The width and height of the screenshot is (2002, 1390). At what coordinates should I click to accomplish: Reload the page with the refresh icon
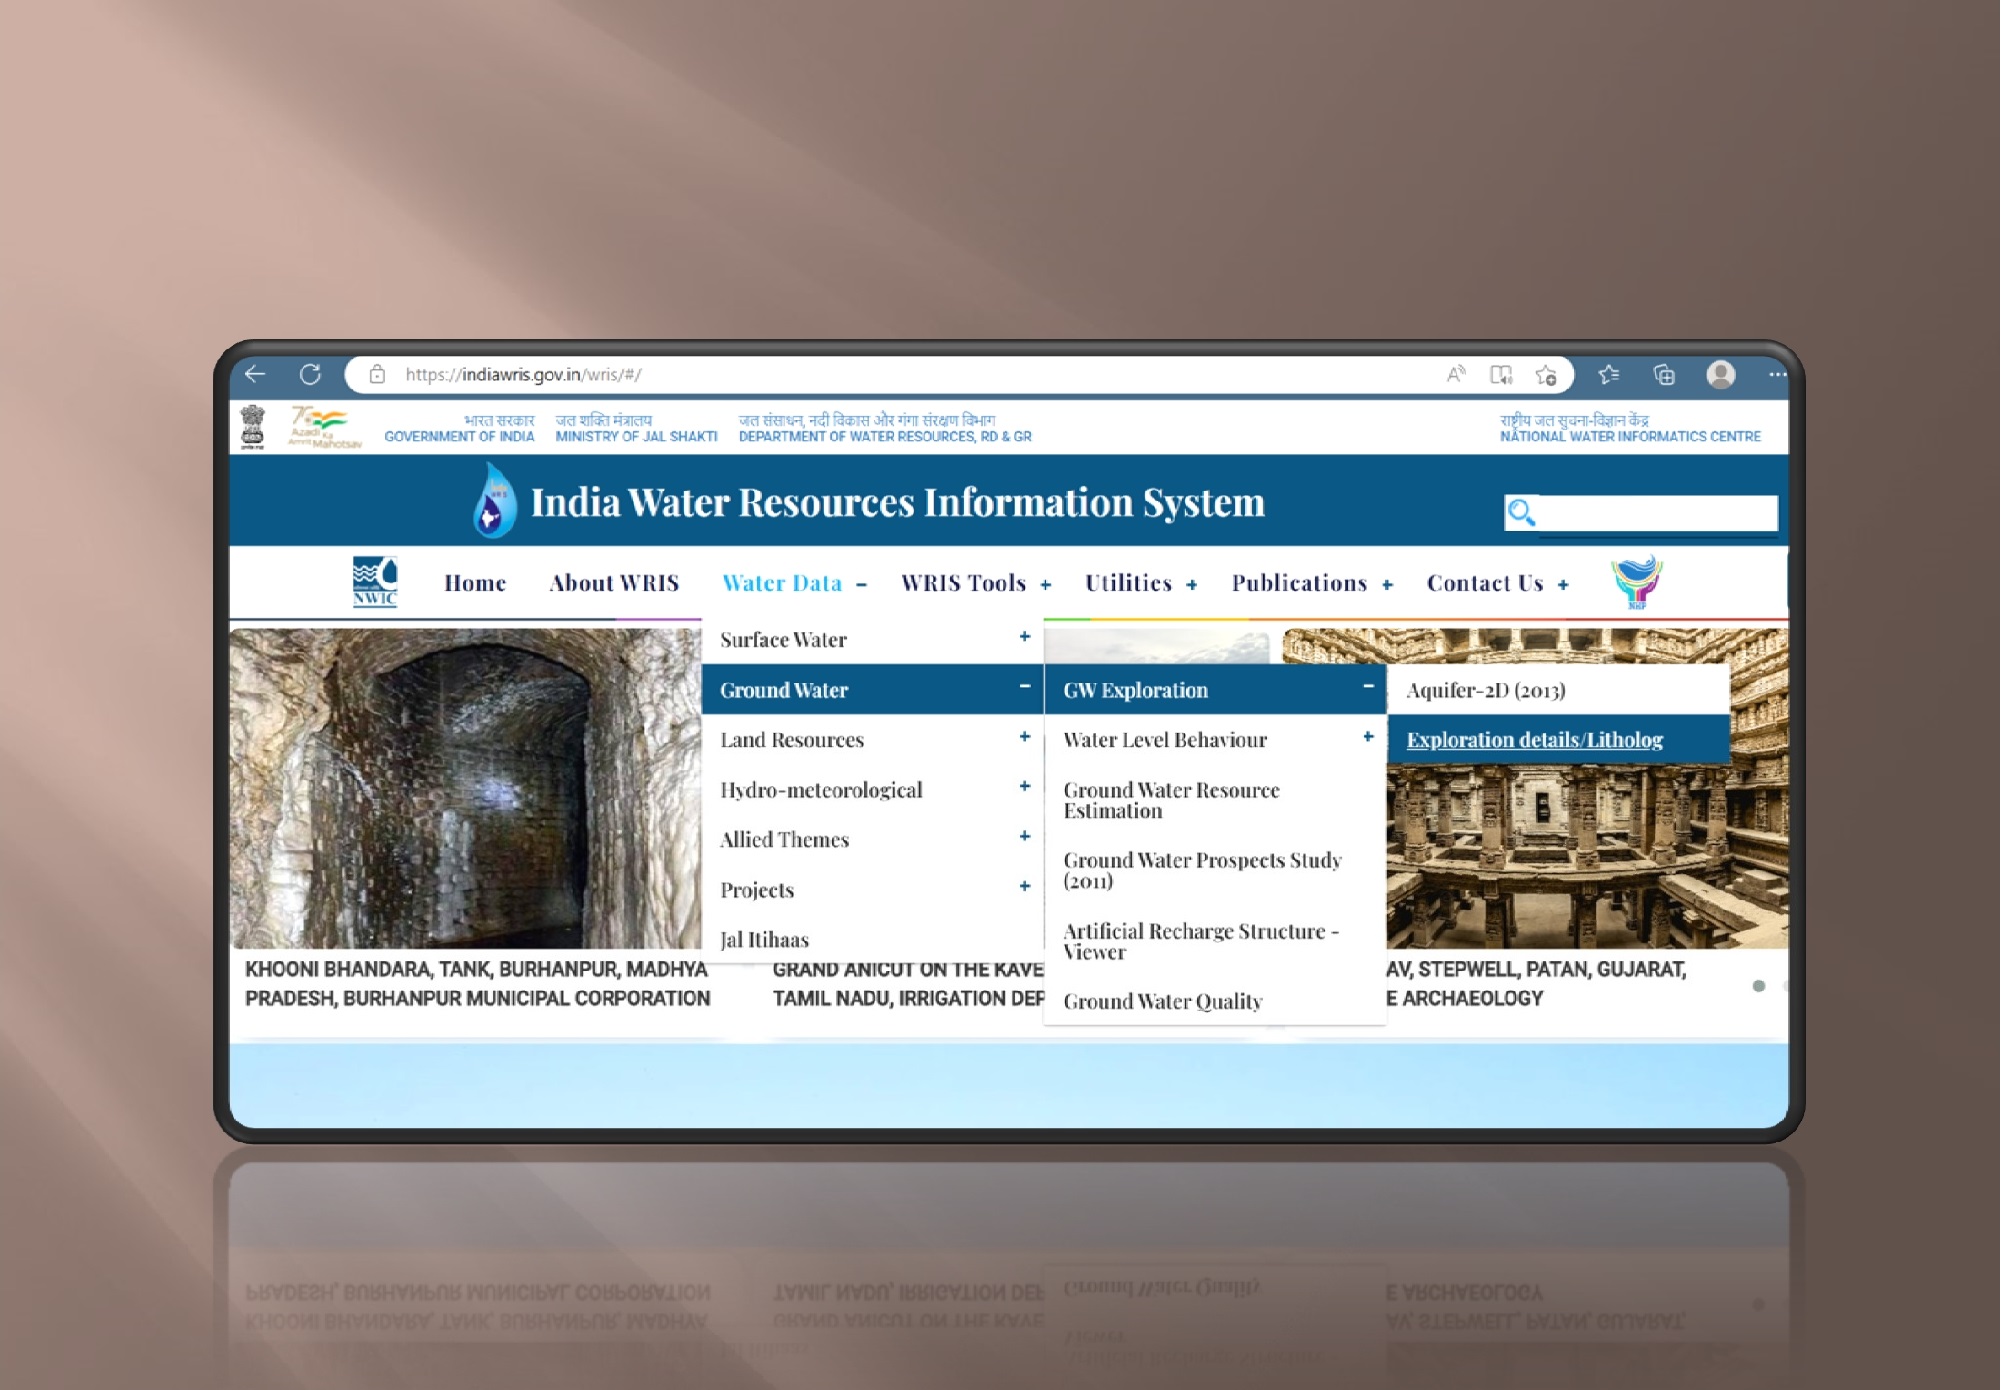tap(310, 374)
